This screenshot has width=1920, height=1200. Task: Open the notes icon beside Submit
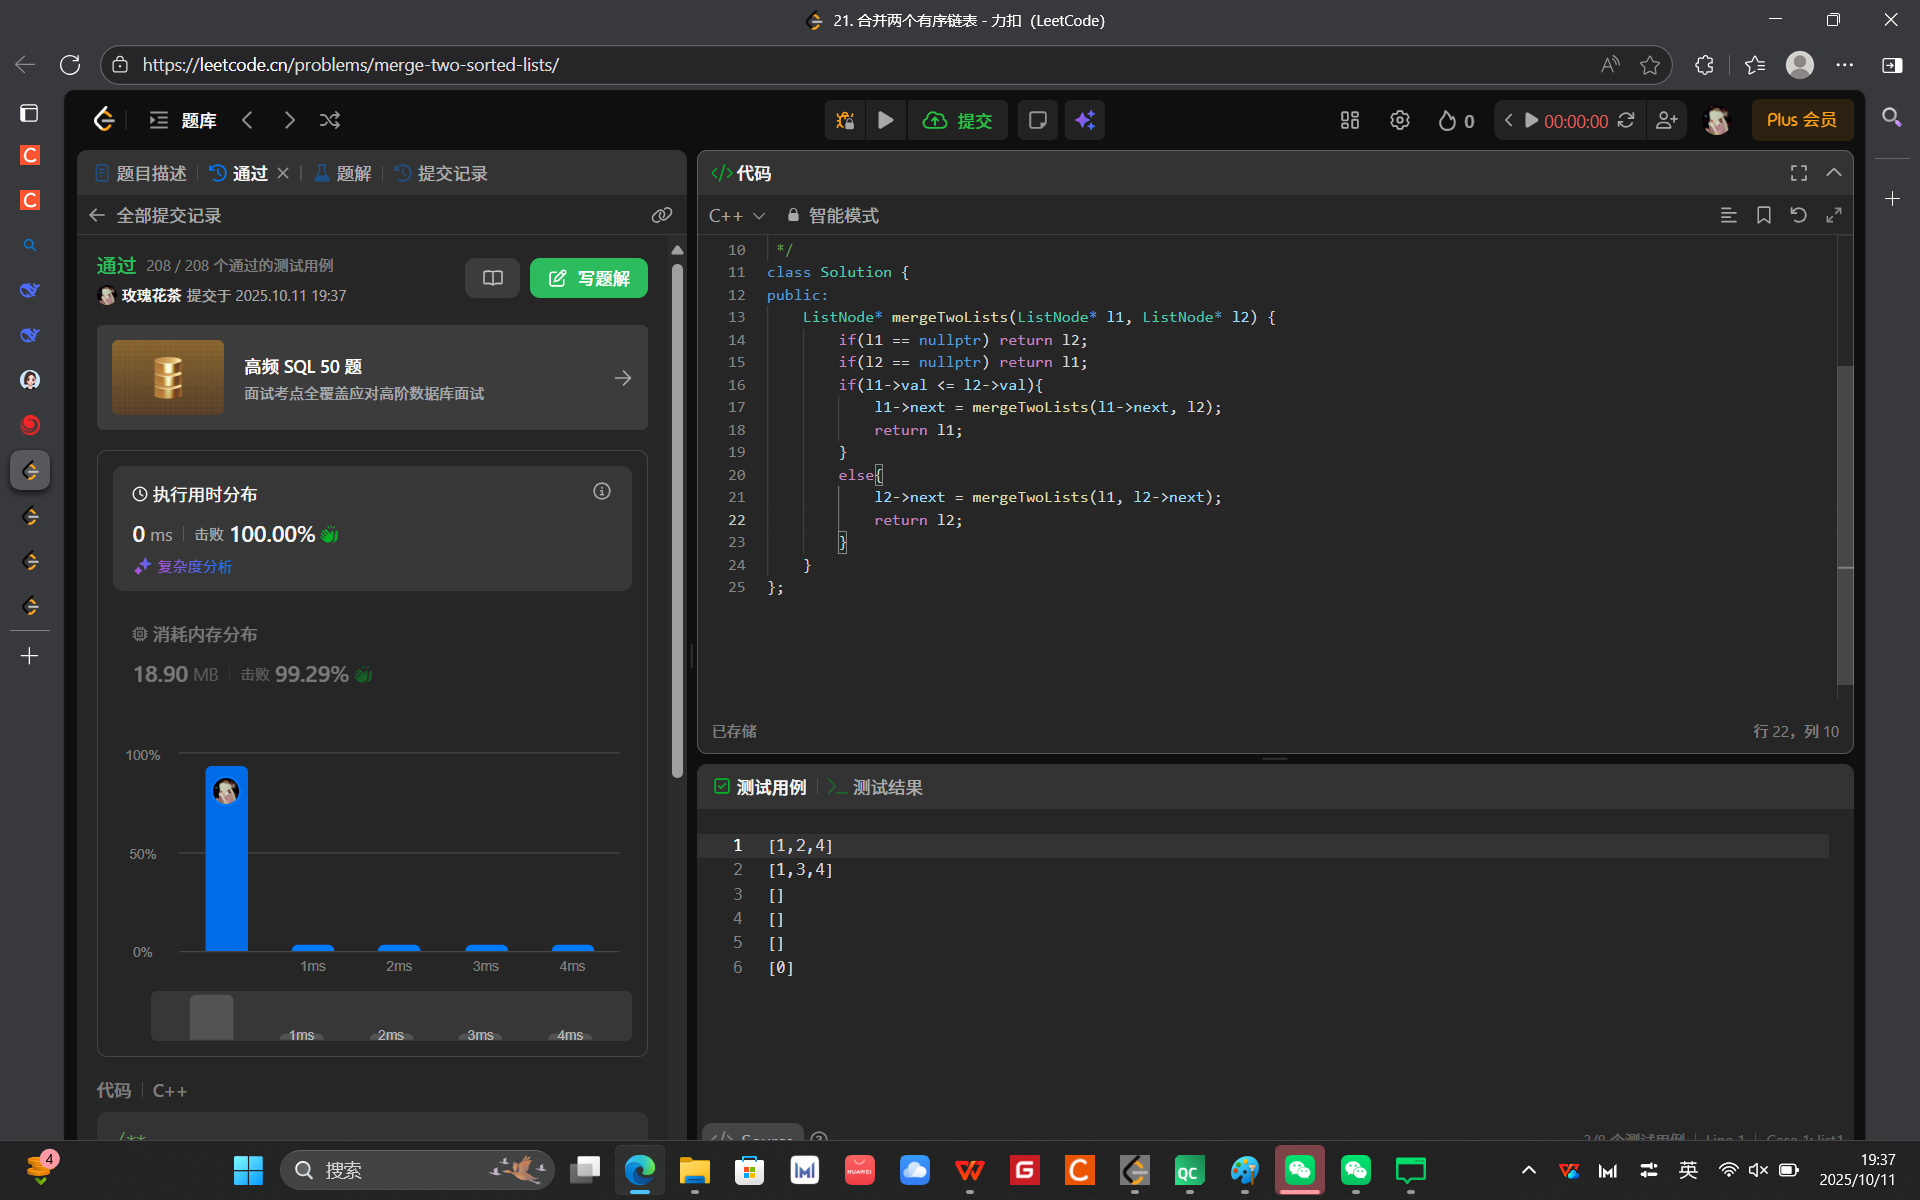pos(1037,120)
